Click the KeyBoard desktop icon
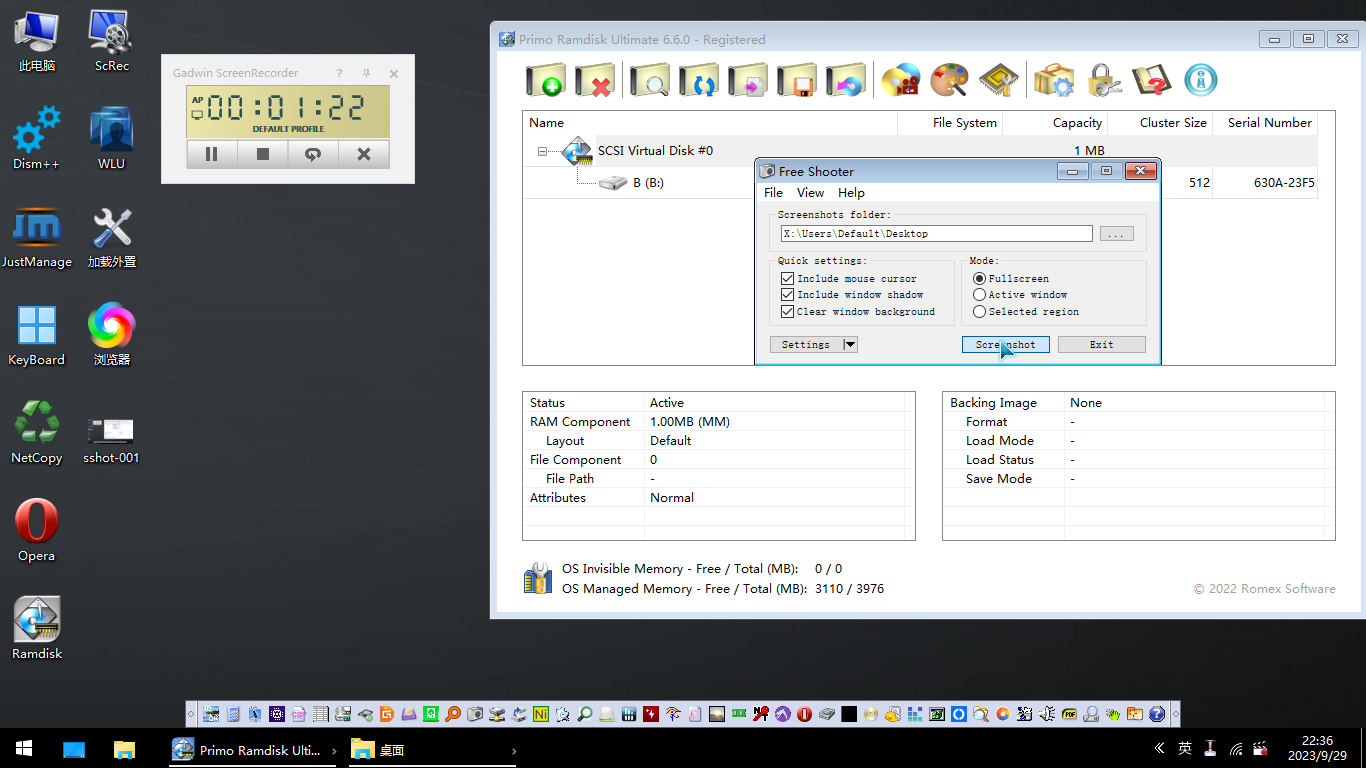1366x768 pixels. click(x=36, y=334)
